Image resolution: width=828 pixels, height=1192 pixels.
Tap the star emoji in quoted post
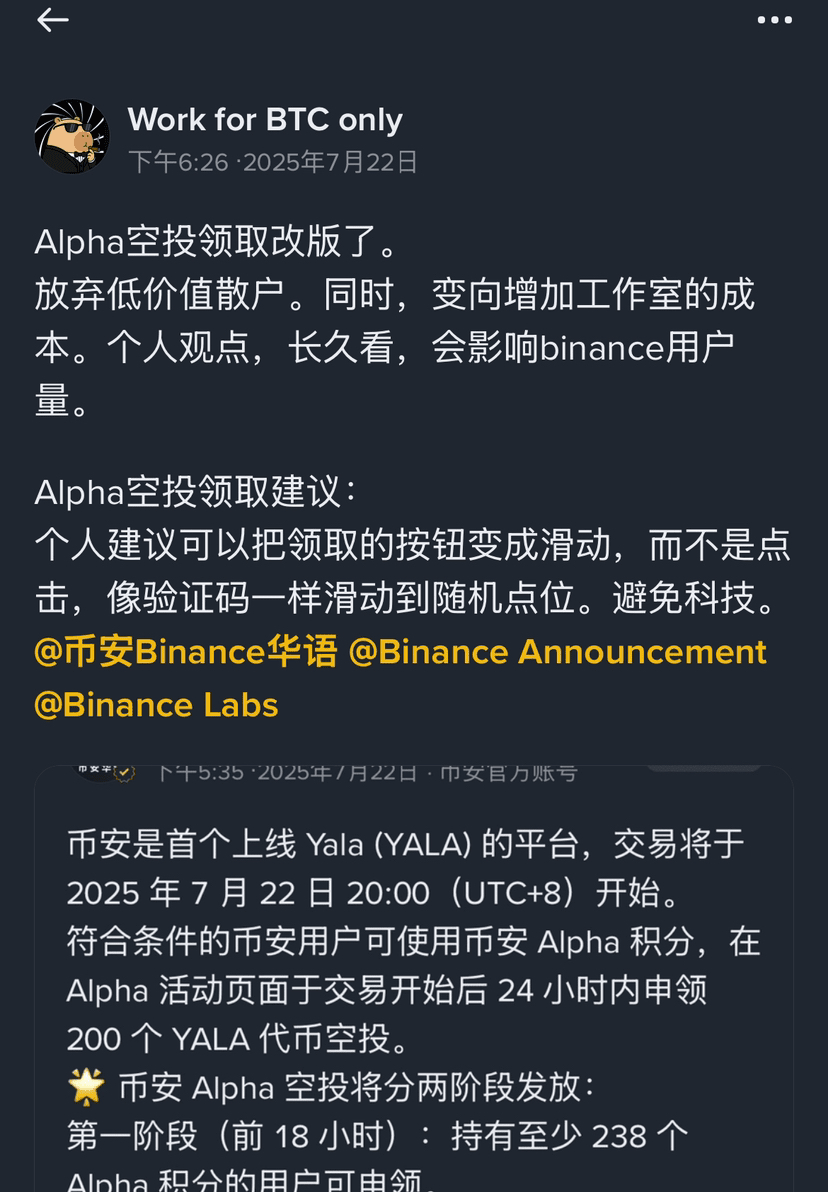(86, 1086)
